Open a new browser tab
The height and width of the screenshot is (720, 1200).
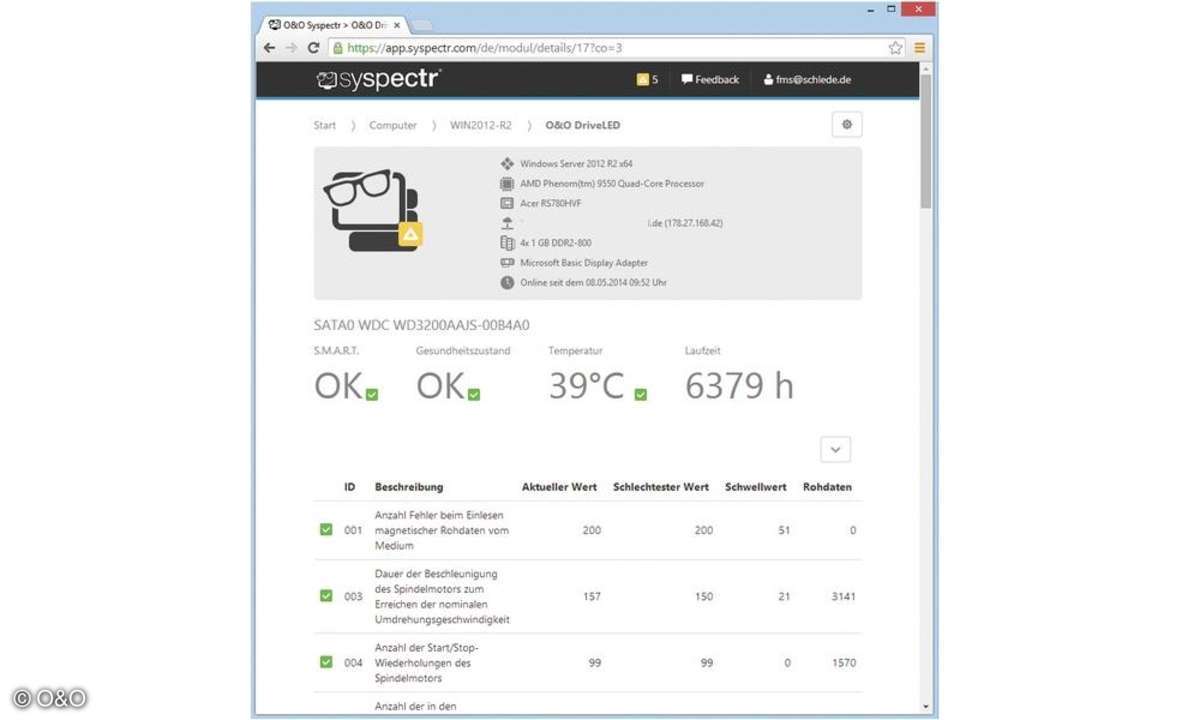click(421, 25)
